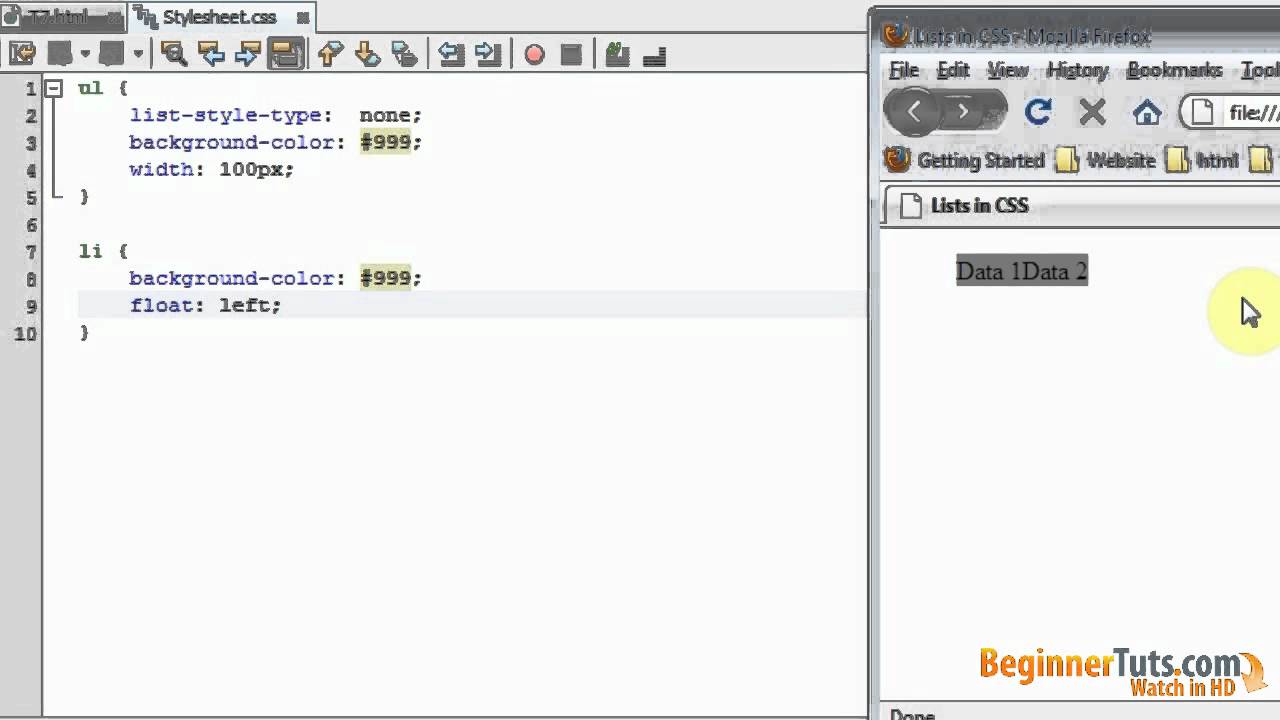Jump to next bookmark
This screenshot has height=720, width=1280.
(367, 54)
